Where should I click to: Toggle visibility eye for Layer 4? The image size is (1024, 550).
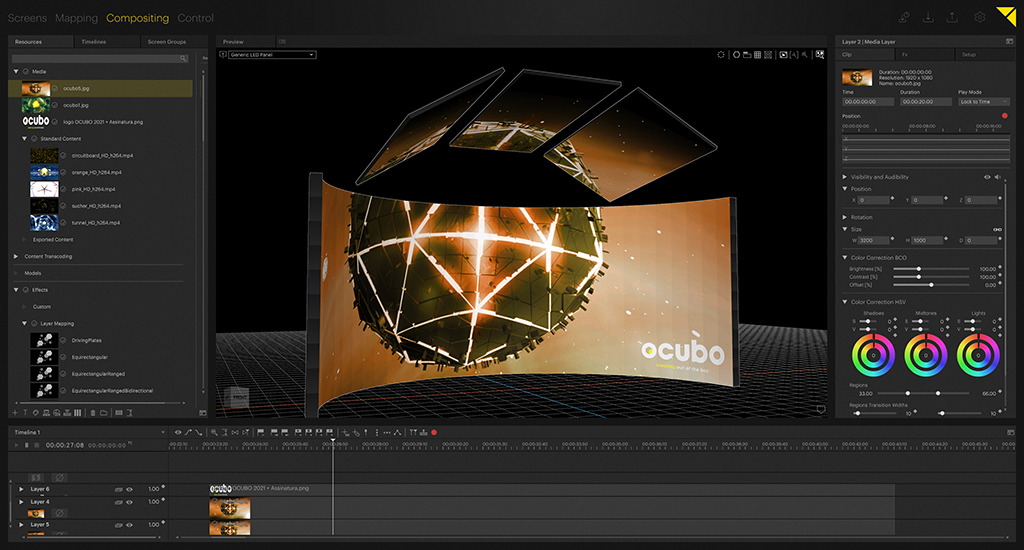pyautogui.click(x=129, y=502)
